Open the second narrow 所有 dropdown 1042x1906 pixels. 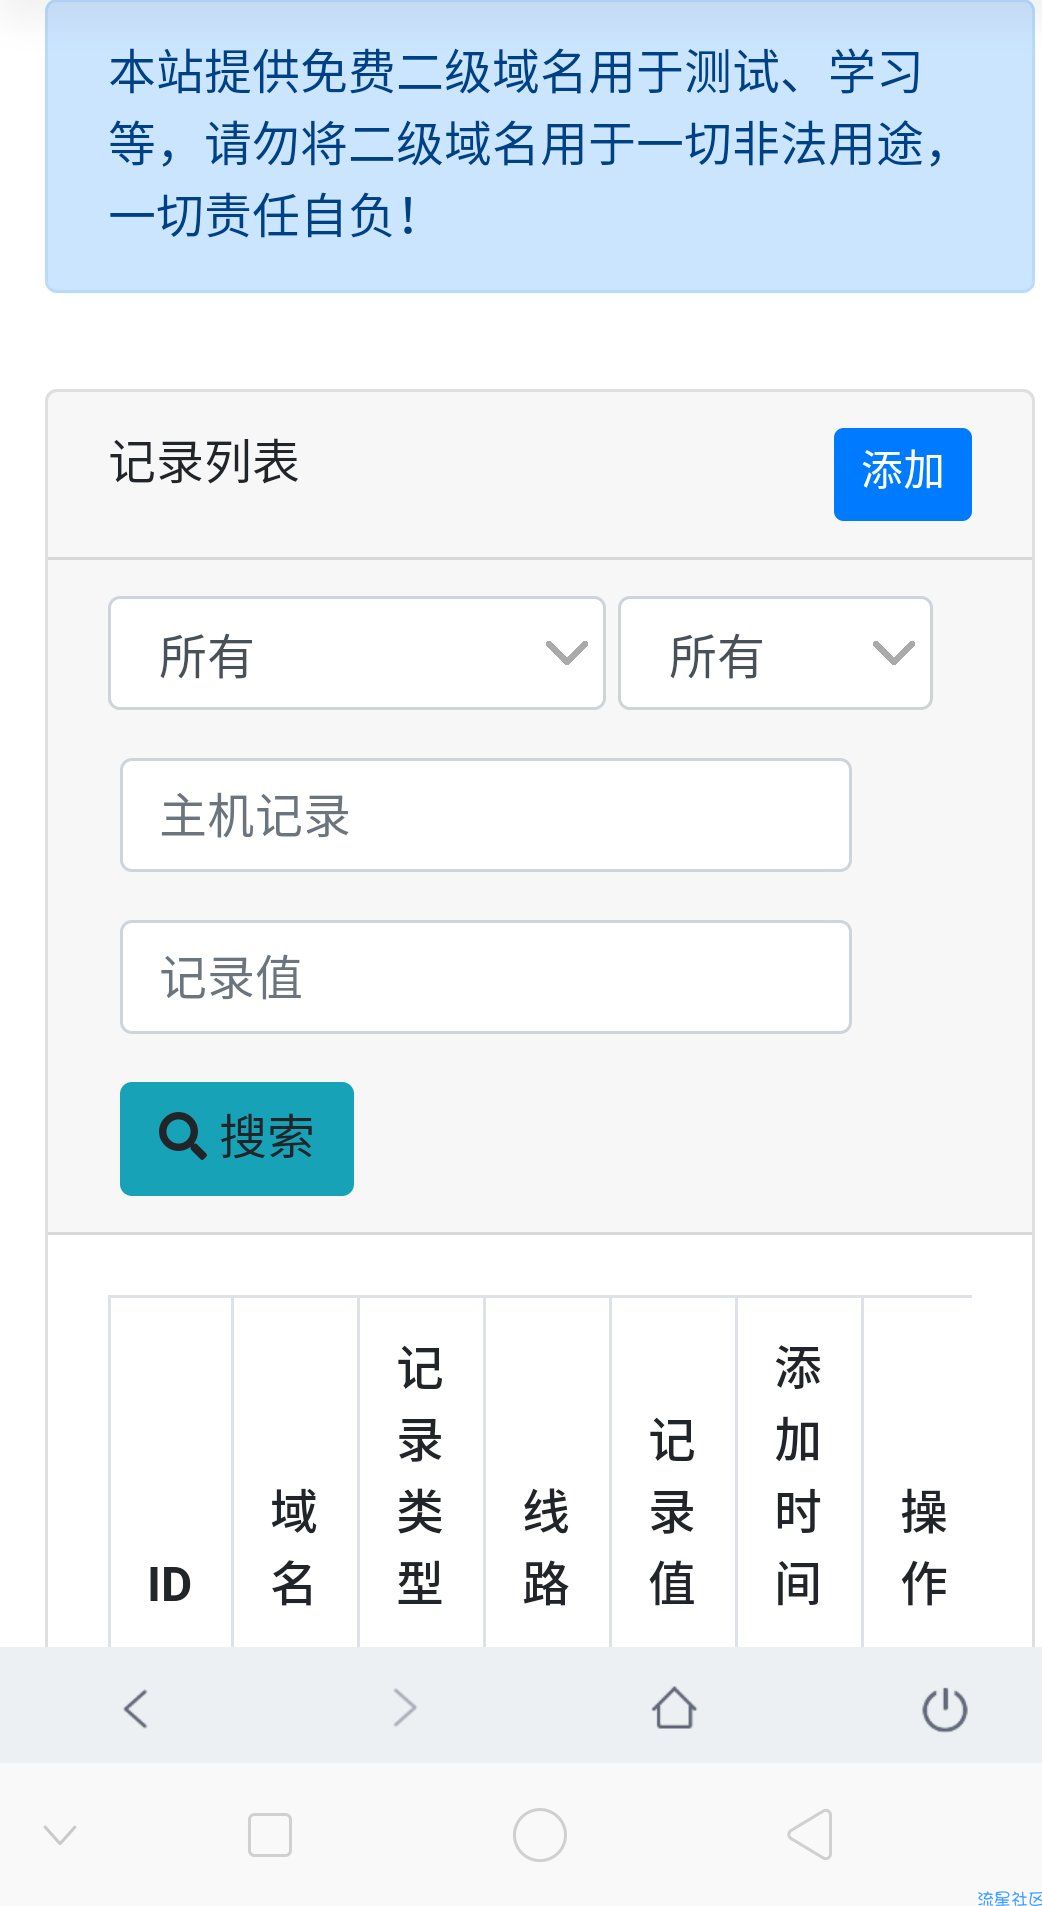click(x=775, y=653)
